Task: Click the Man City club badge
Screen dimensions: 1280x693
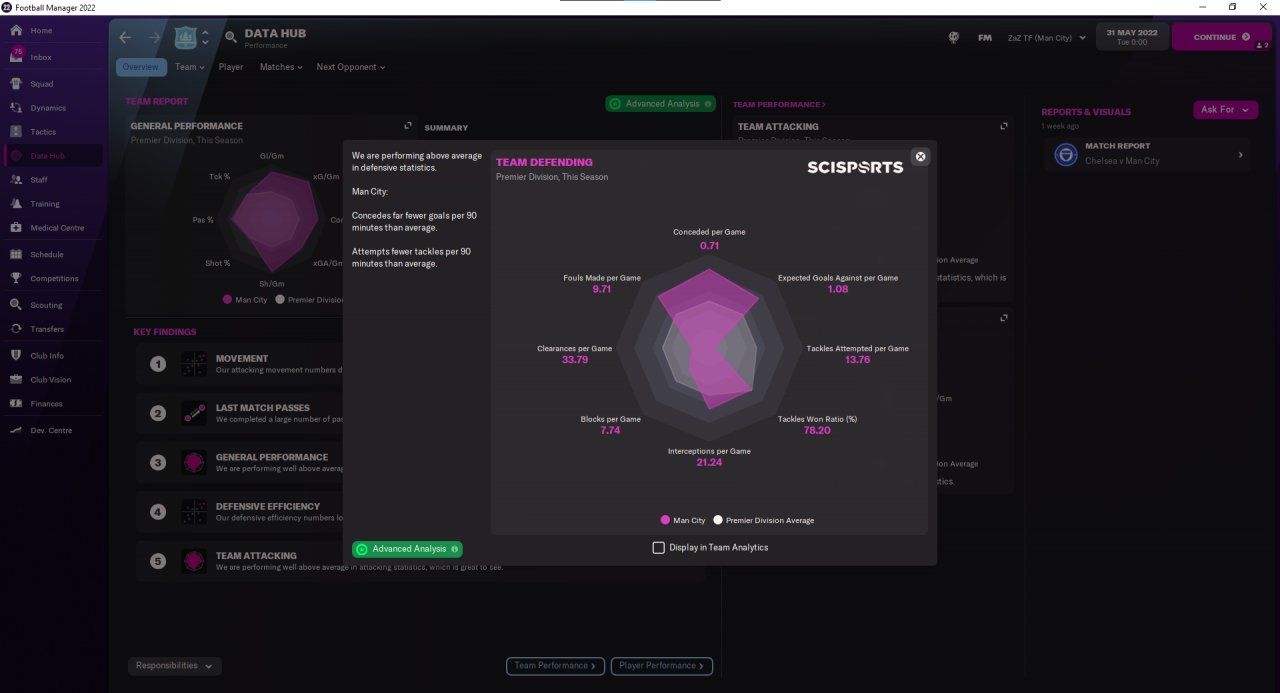Action: [185, 38]
